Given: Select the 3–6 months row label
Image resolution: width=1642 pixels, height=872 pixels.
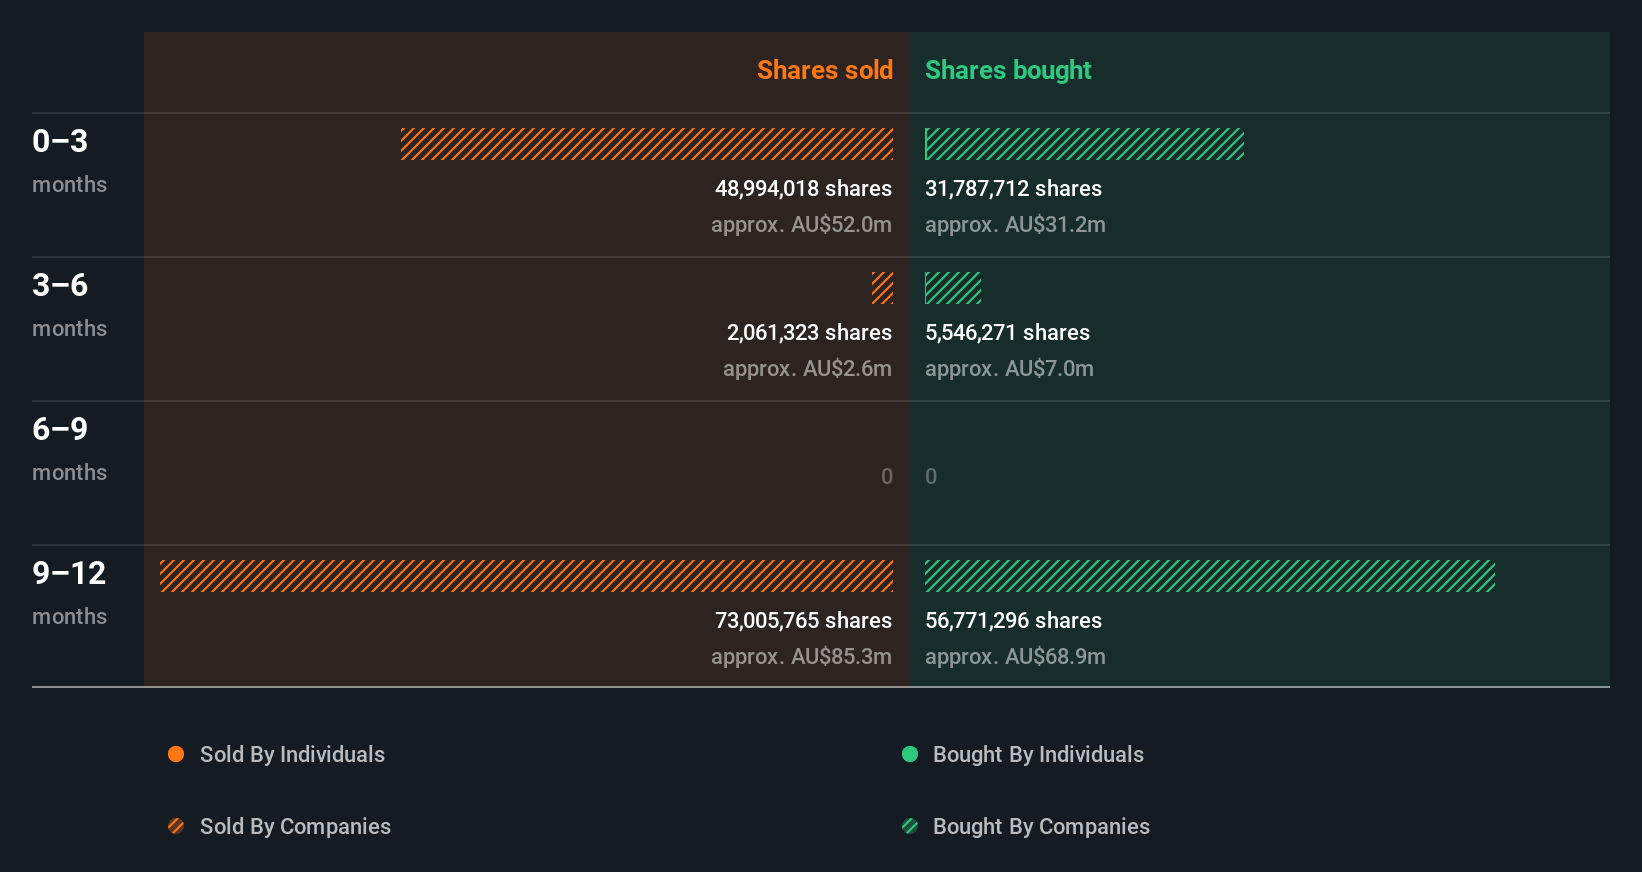Looking at the screenshot, I should [69, 305].
